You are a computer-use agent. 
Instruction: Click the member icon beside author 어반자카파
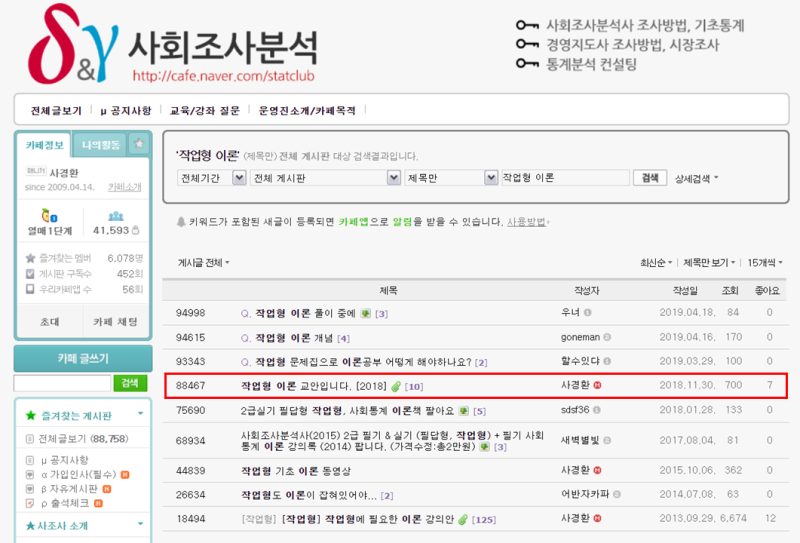click(x=617, y=494)
